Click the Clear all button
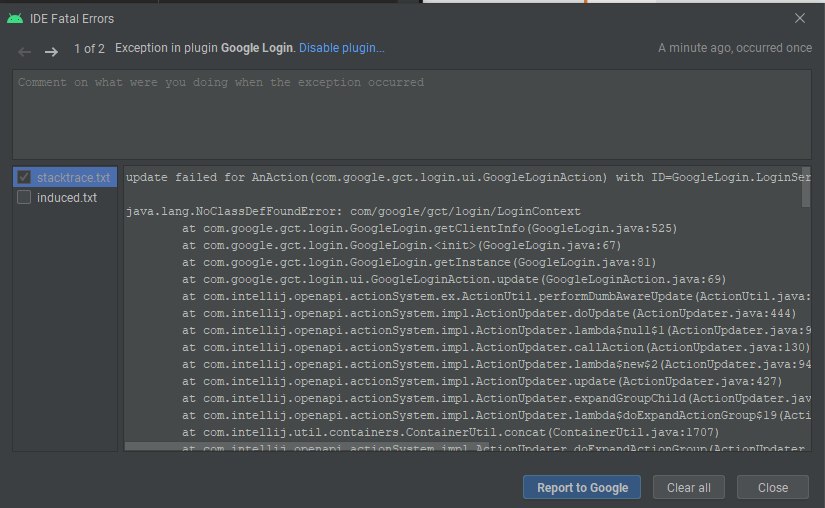The image size is (825, 508). (689, 487)
